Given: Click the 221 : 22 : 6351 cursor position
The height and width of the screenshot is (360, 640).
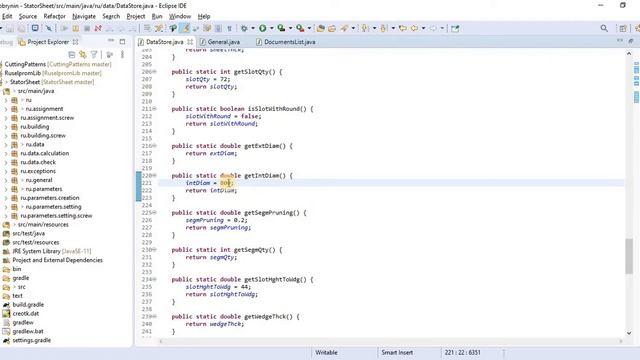Looking at the screenshot, I should point(462,352).
